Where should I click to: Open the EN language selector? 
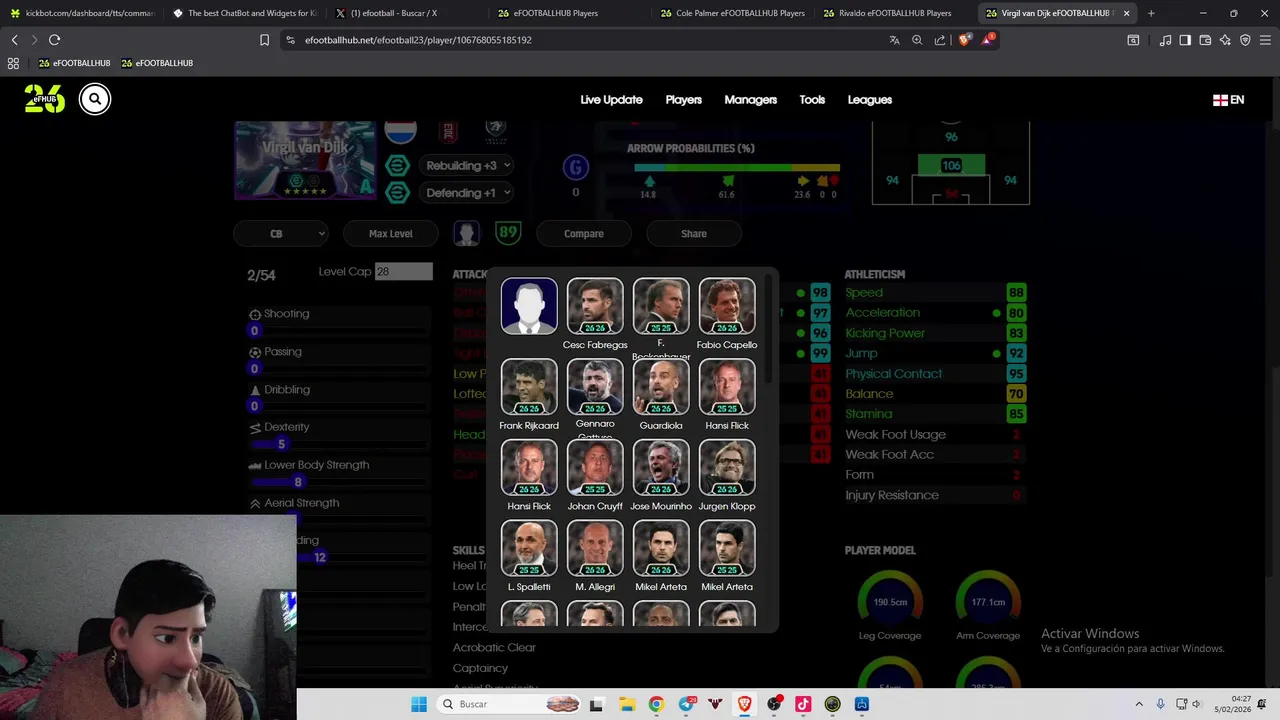pos(1228,100)
